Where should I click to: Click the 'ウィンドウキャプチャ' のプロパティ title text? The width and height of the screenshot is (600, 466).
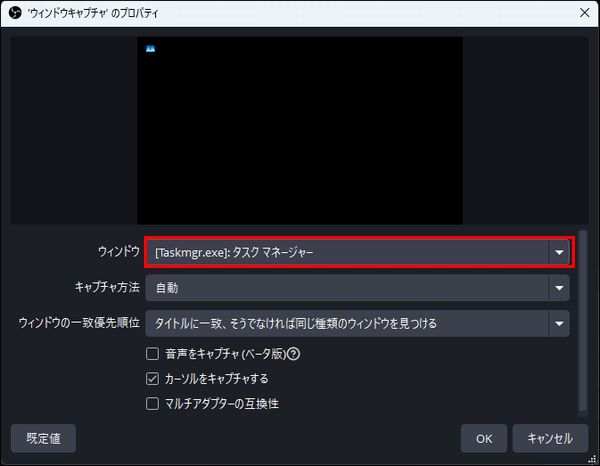[93, 13]
